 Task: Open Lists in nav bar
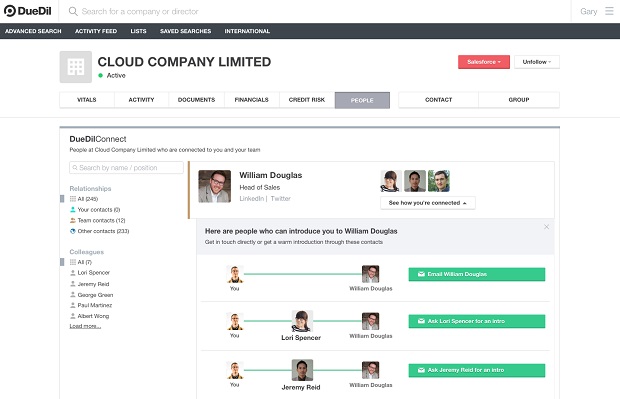138,31
